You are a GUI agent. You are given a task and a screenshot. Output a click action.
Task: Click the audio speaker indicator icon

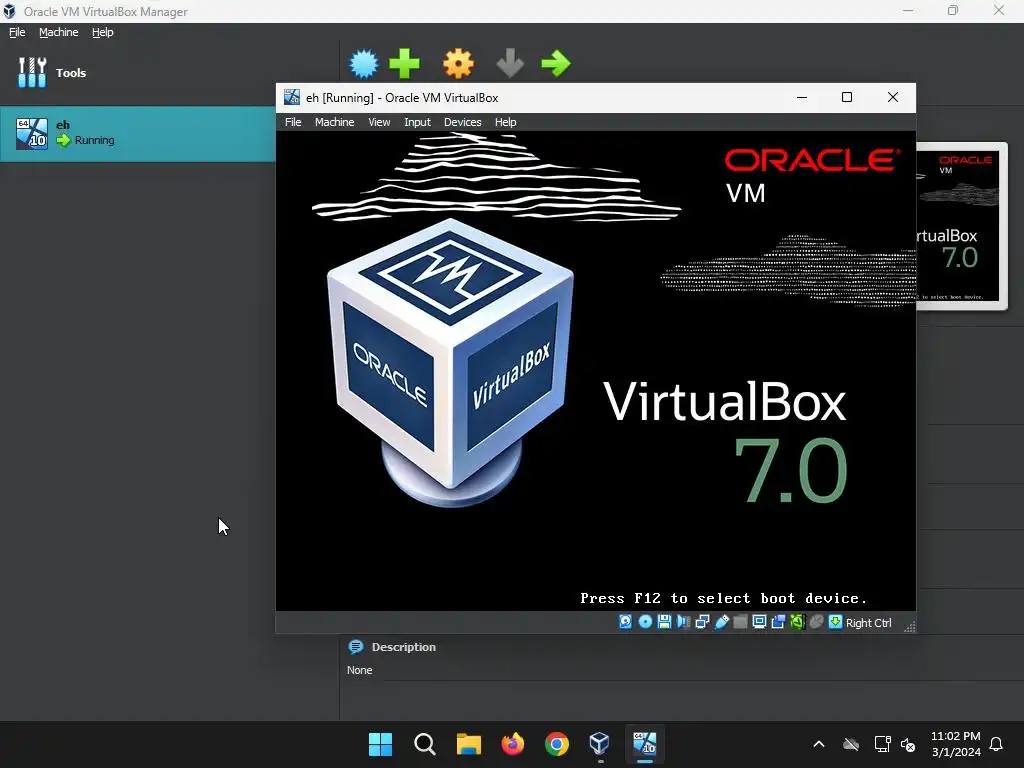(683, 622)
